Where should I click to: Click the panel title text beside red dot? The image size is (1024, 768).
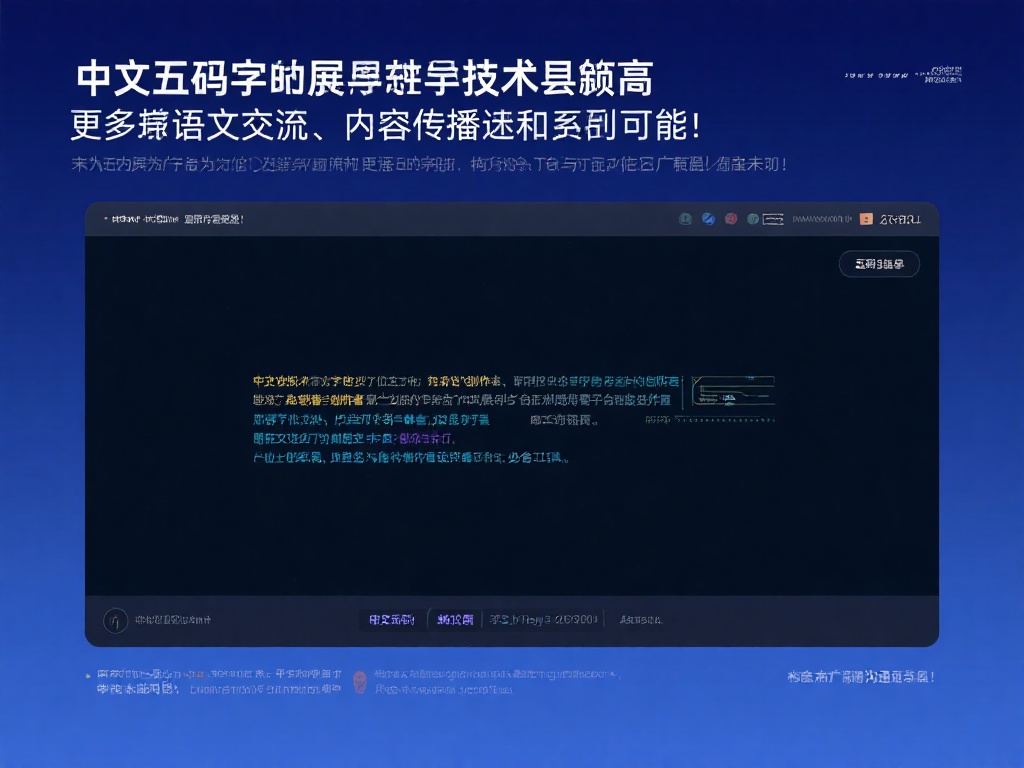[177, 219]
